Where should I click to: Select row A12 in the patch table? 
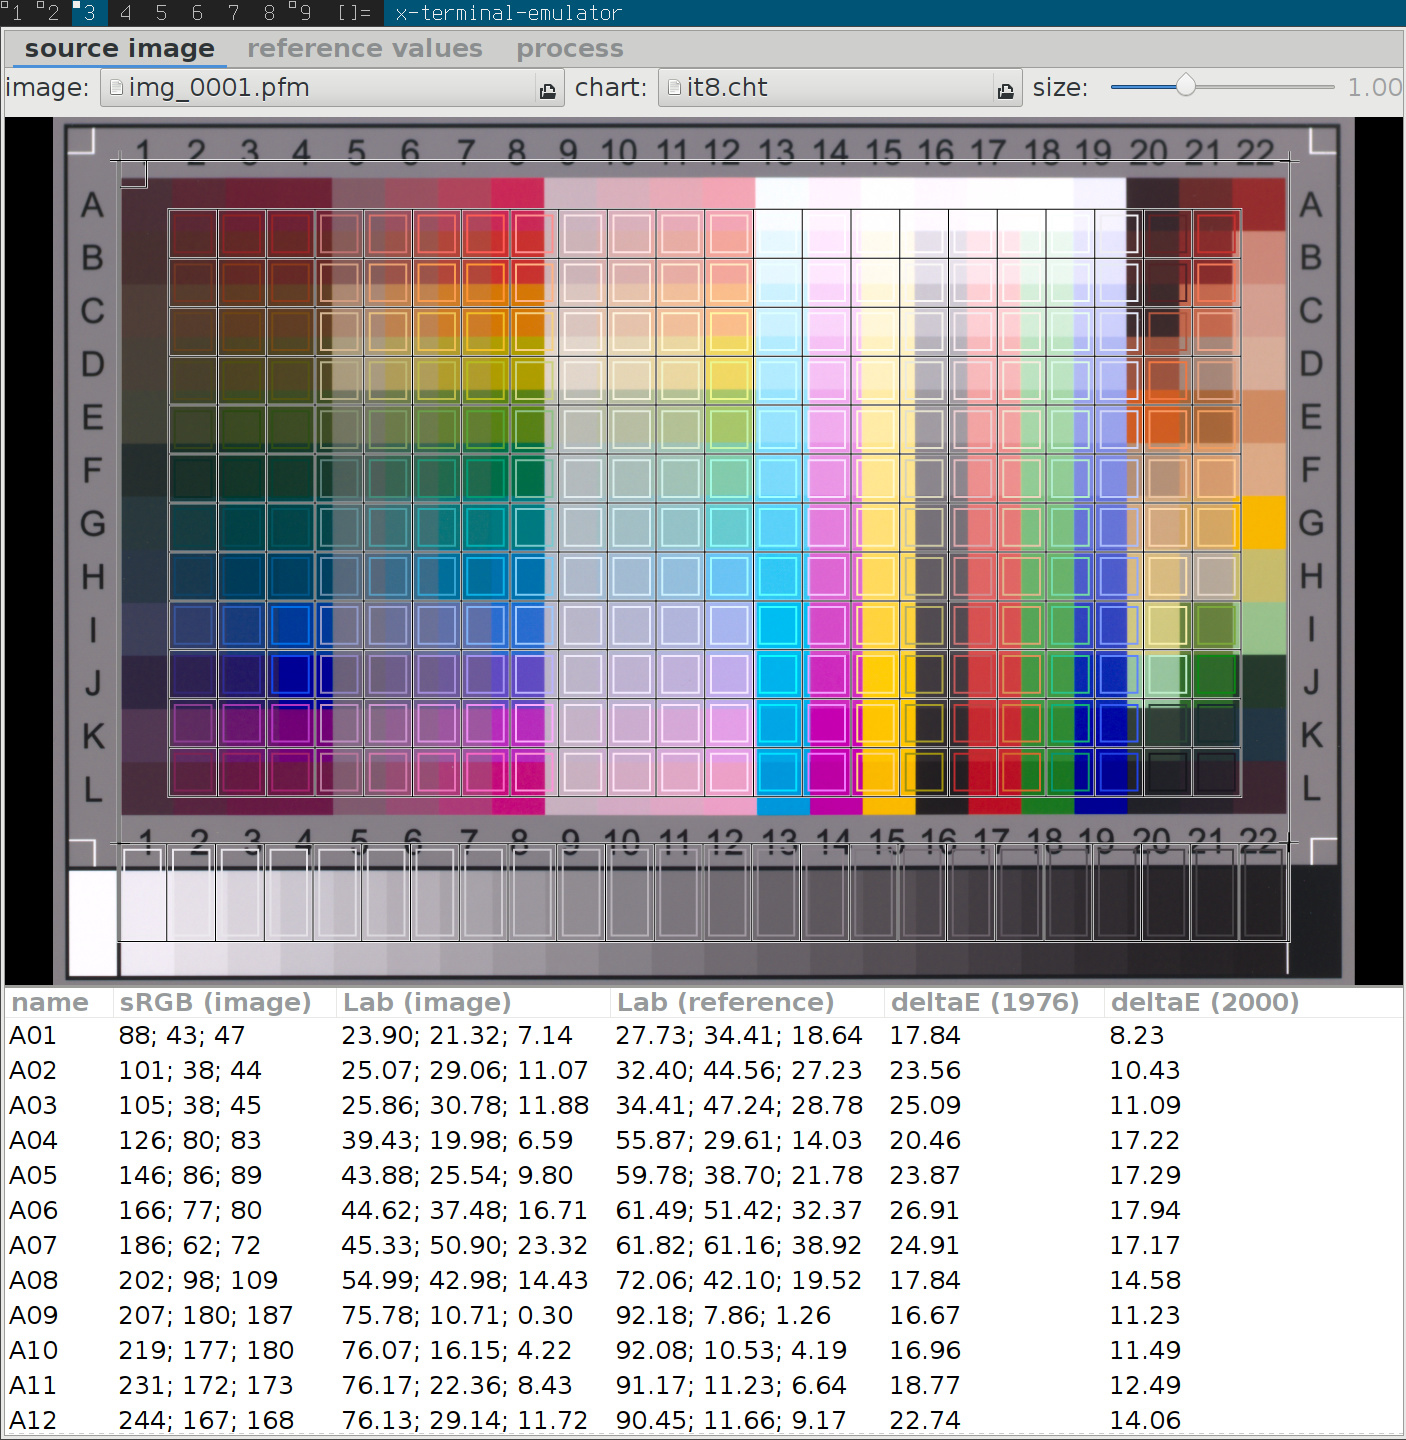(703, 1421)
